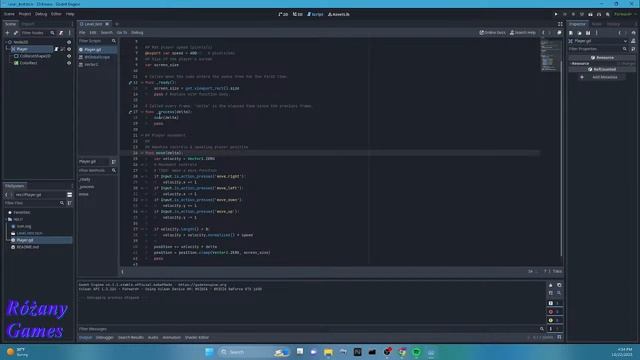Save the current resource in the Inspector
Screen dimensions: 640x360
point(588,33)
